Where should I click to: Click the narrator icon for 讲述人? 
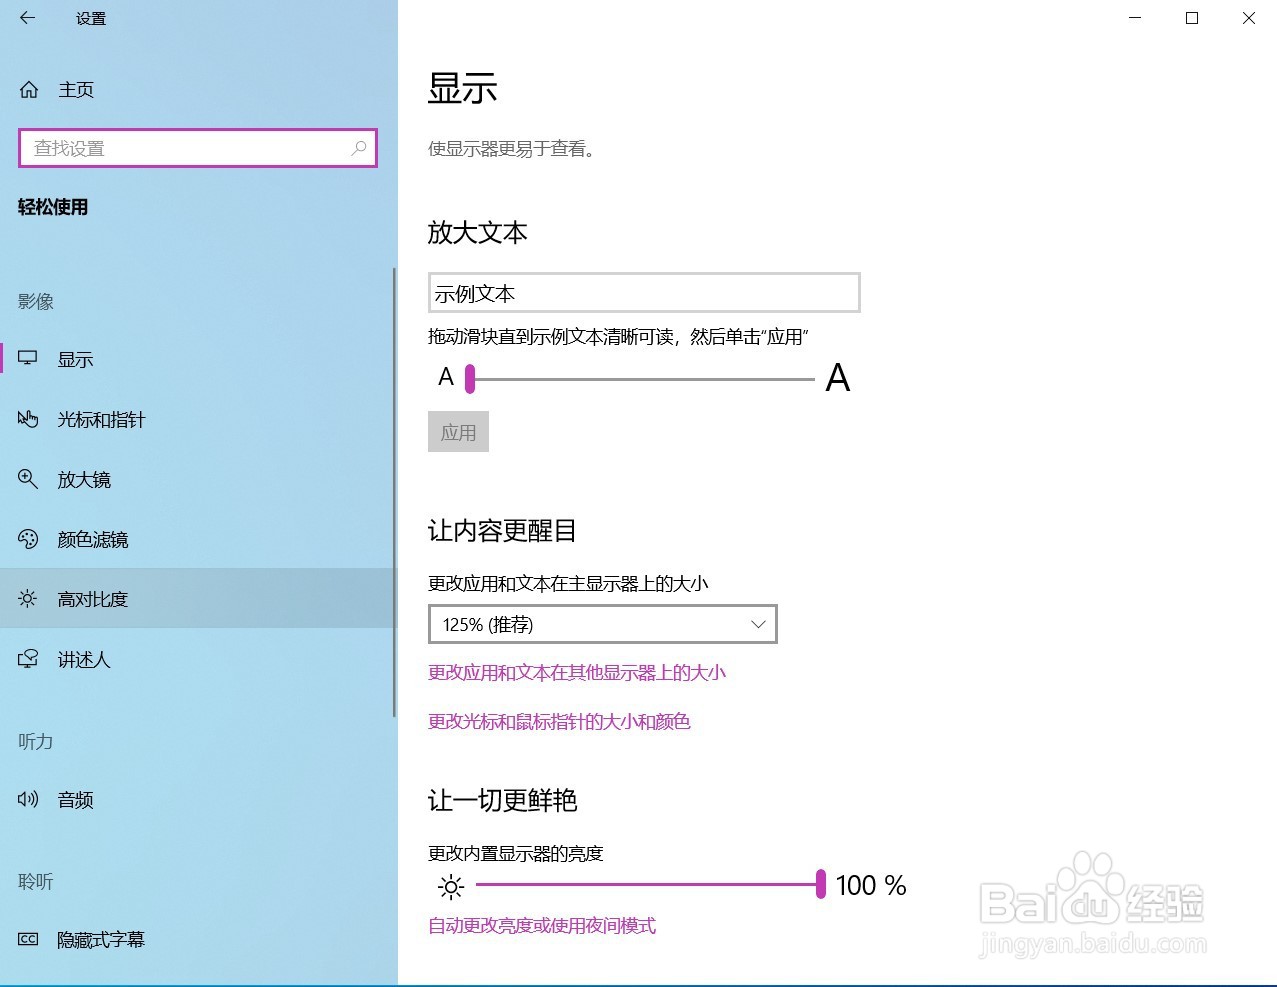point(28,659)
